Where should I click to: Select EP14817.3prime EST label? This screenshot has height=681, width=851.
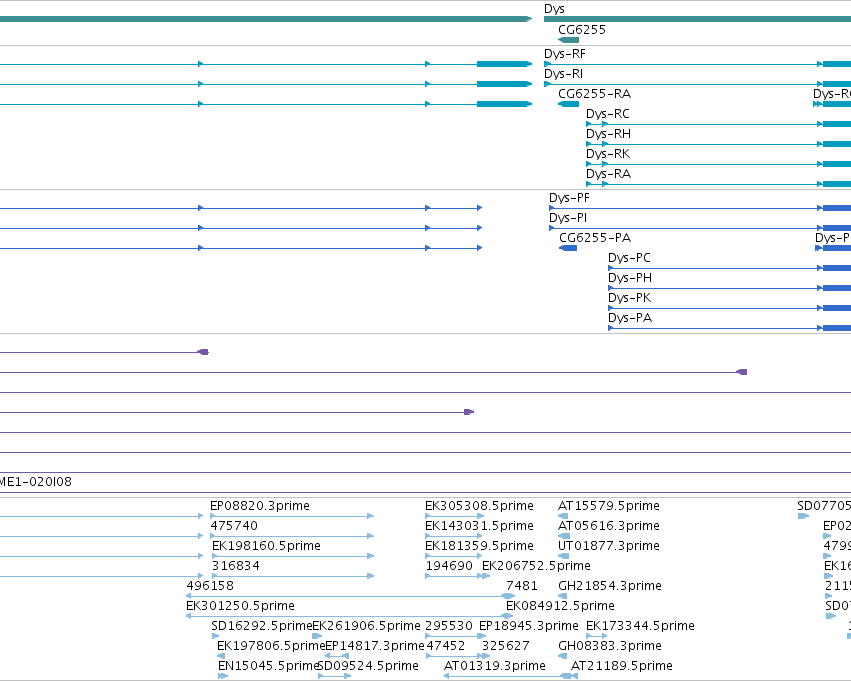click(374, 647)
